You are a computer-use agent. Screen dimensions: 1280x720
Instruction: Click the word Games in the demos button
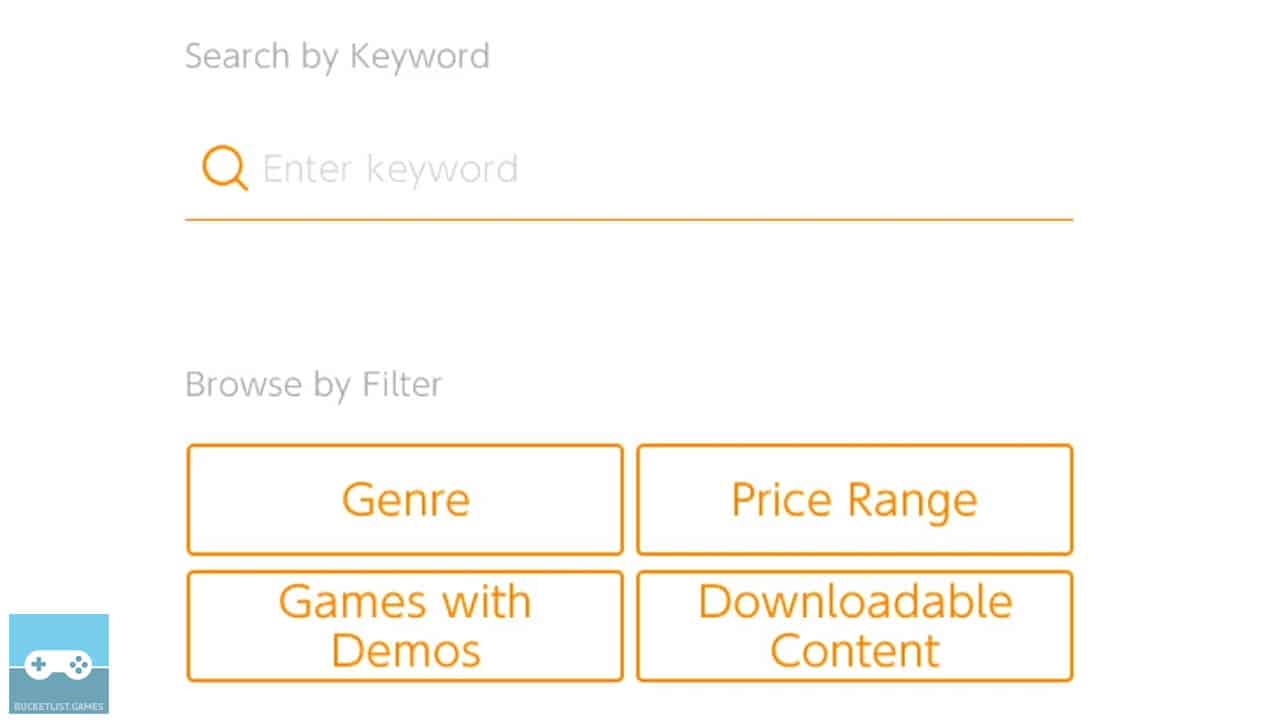(x=348, y=602)
